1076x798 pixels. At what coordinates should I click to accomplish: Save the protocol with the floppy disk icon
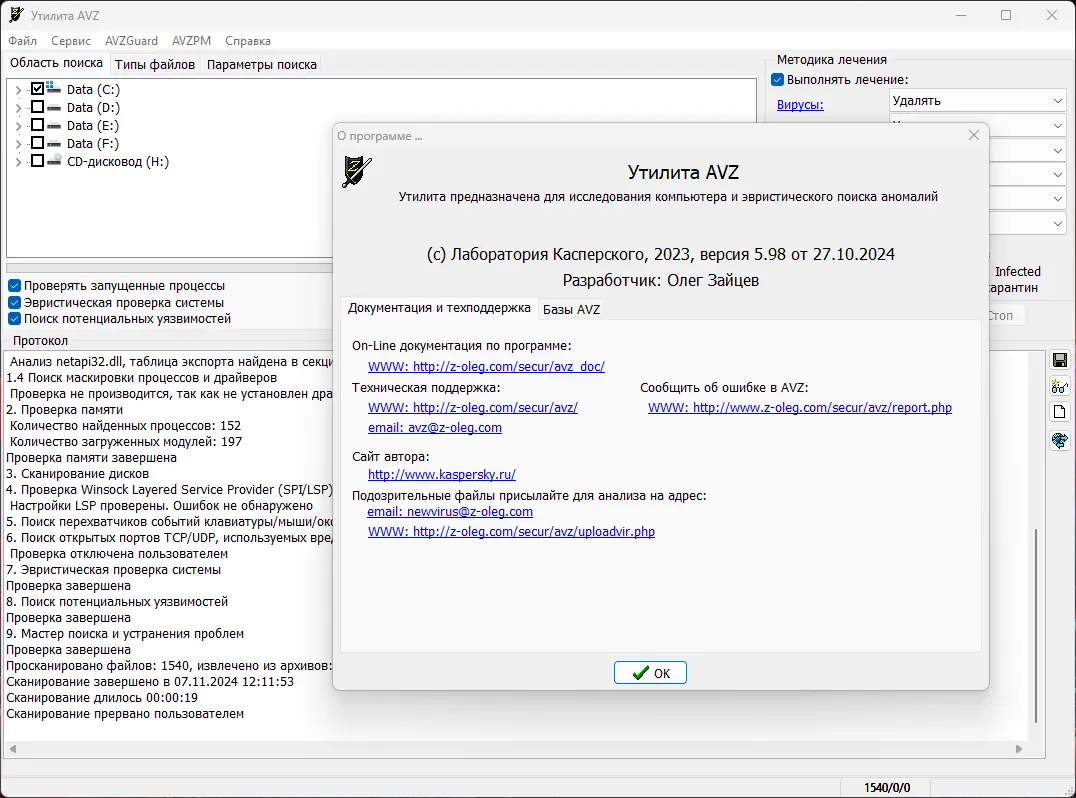[1060, 360]
